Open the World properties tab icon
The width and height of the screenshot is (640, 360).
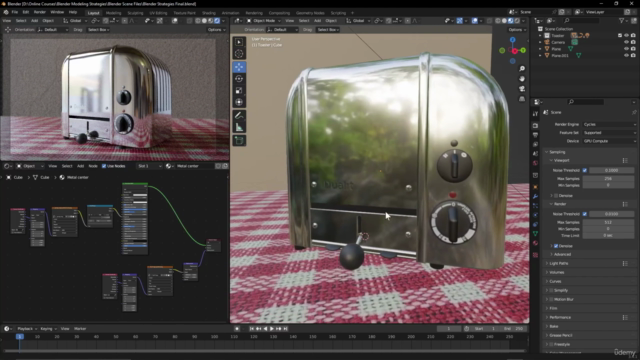(x=536, y=163)
